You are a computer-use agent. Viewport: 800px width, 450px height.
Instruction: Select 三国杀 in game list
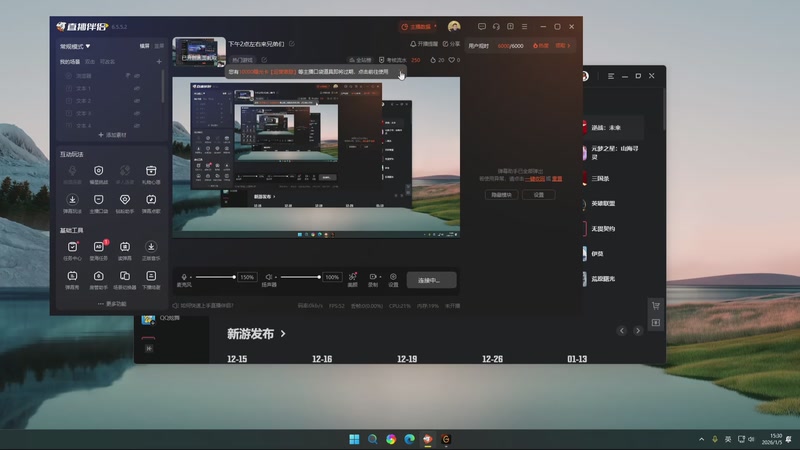[601, 179]
